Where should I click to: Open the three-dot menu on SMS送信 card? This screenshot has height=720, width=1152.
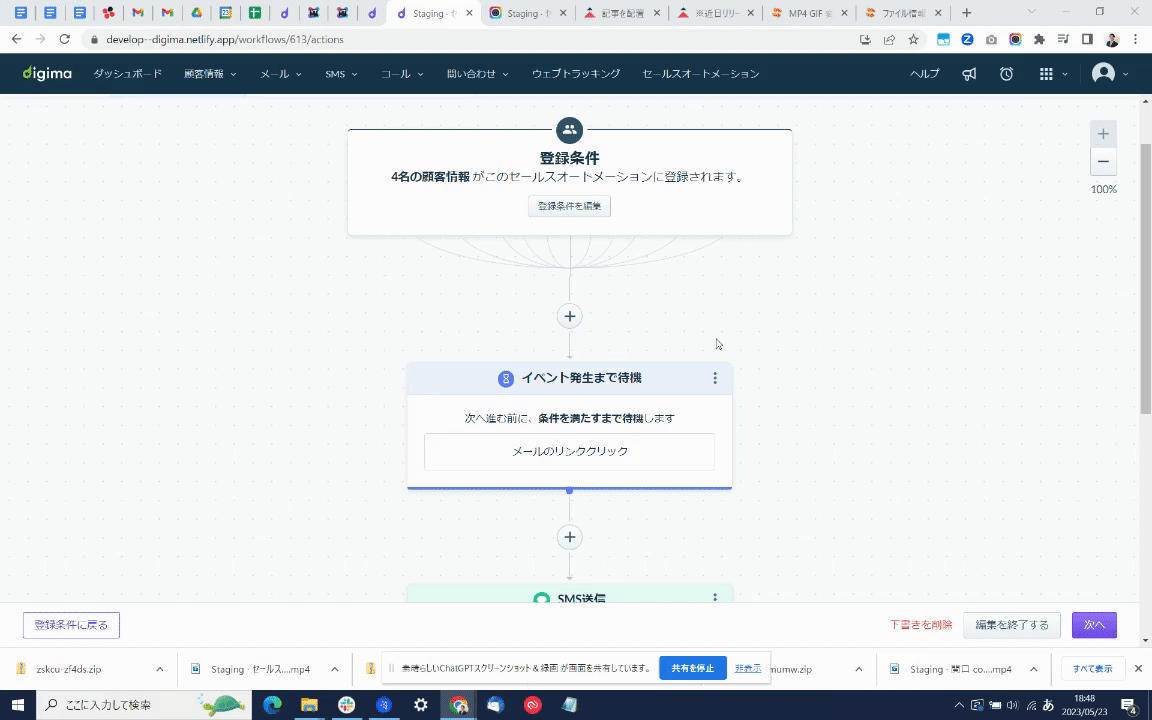[x=715, y=597]
